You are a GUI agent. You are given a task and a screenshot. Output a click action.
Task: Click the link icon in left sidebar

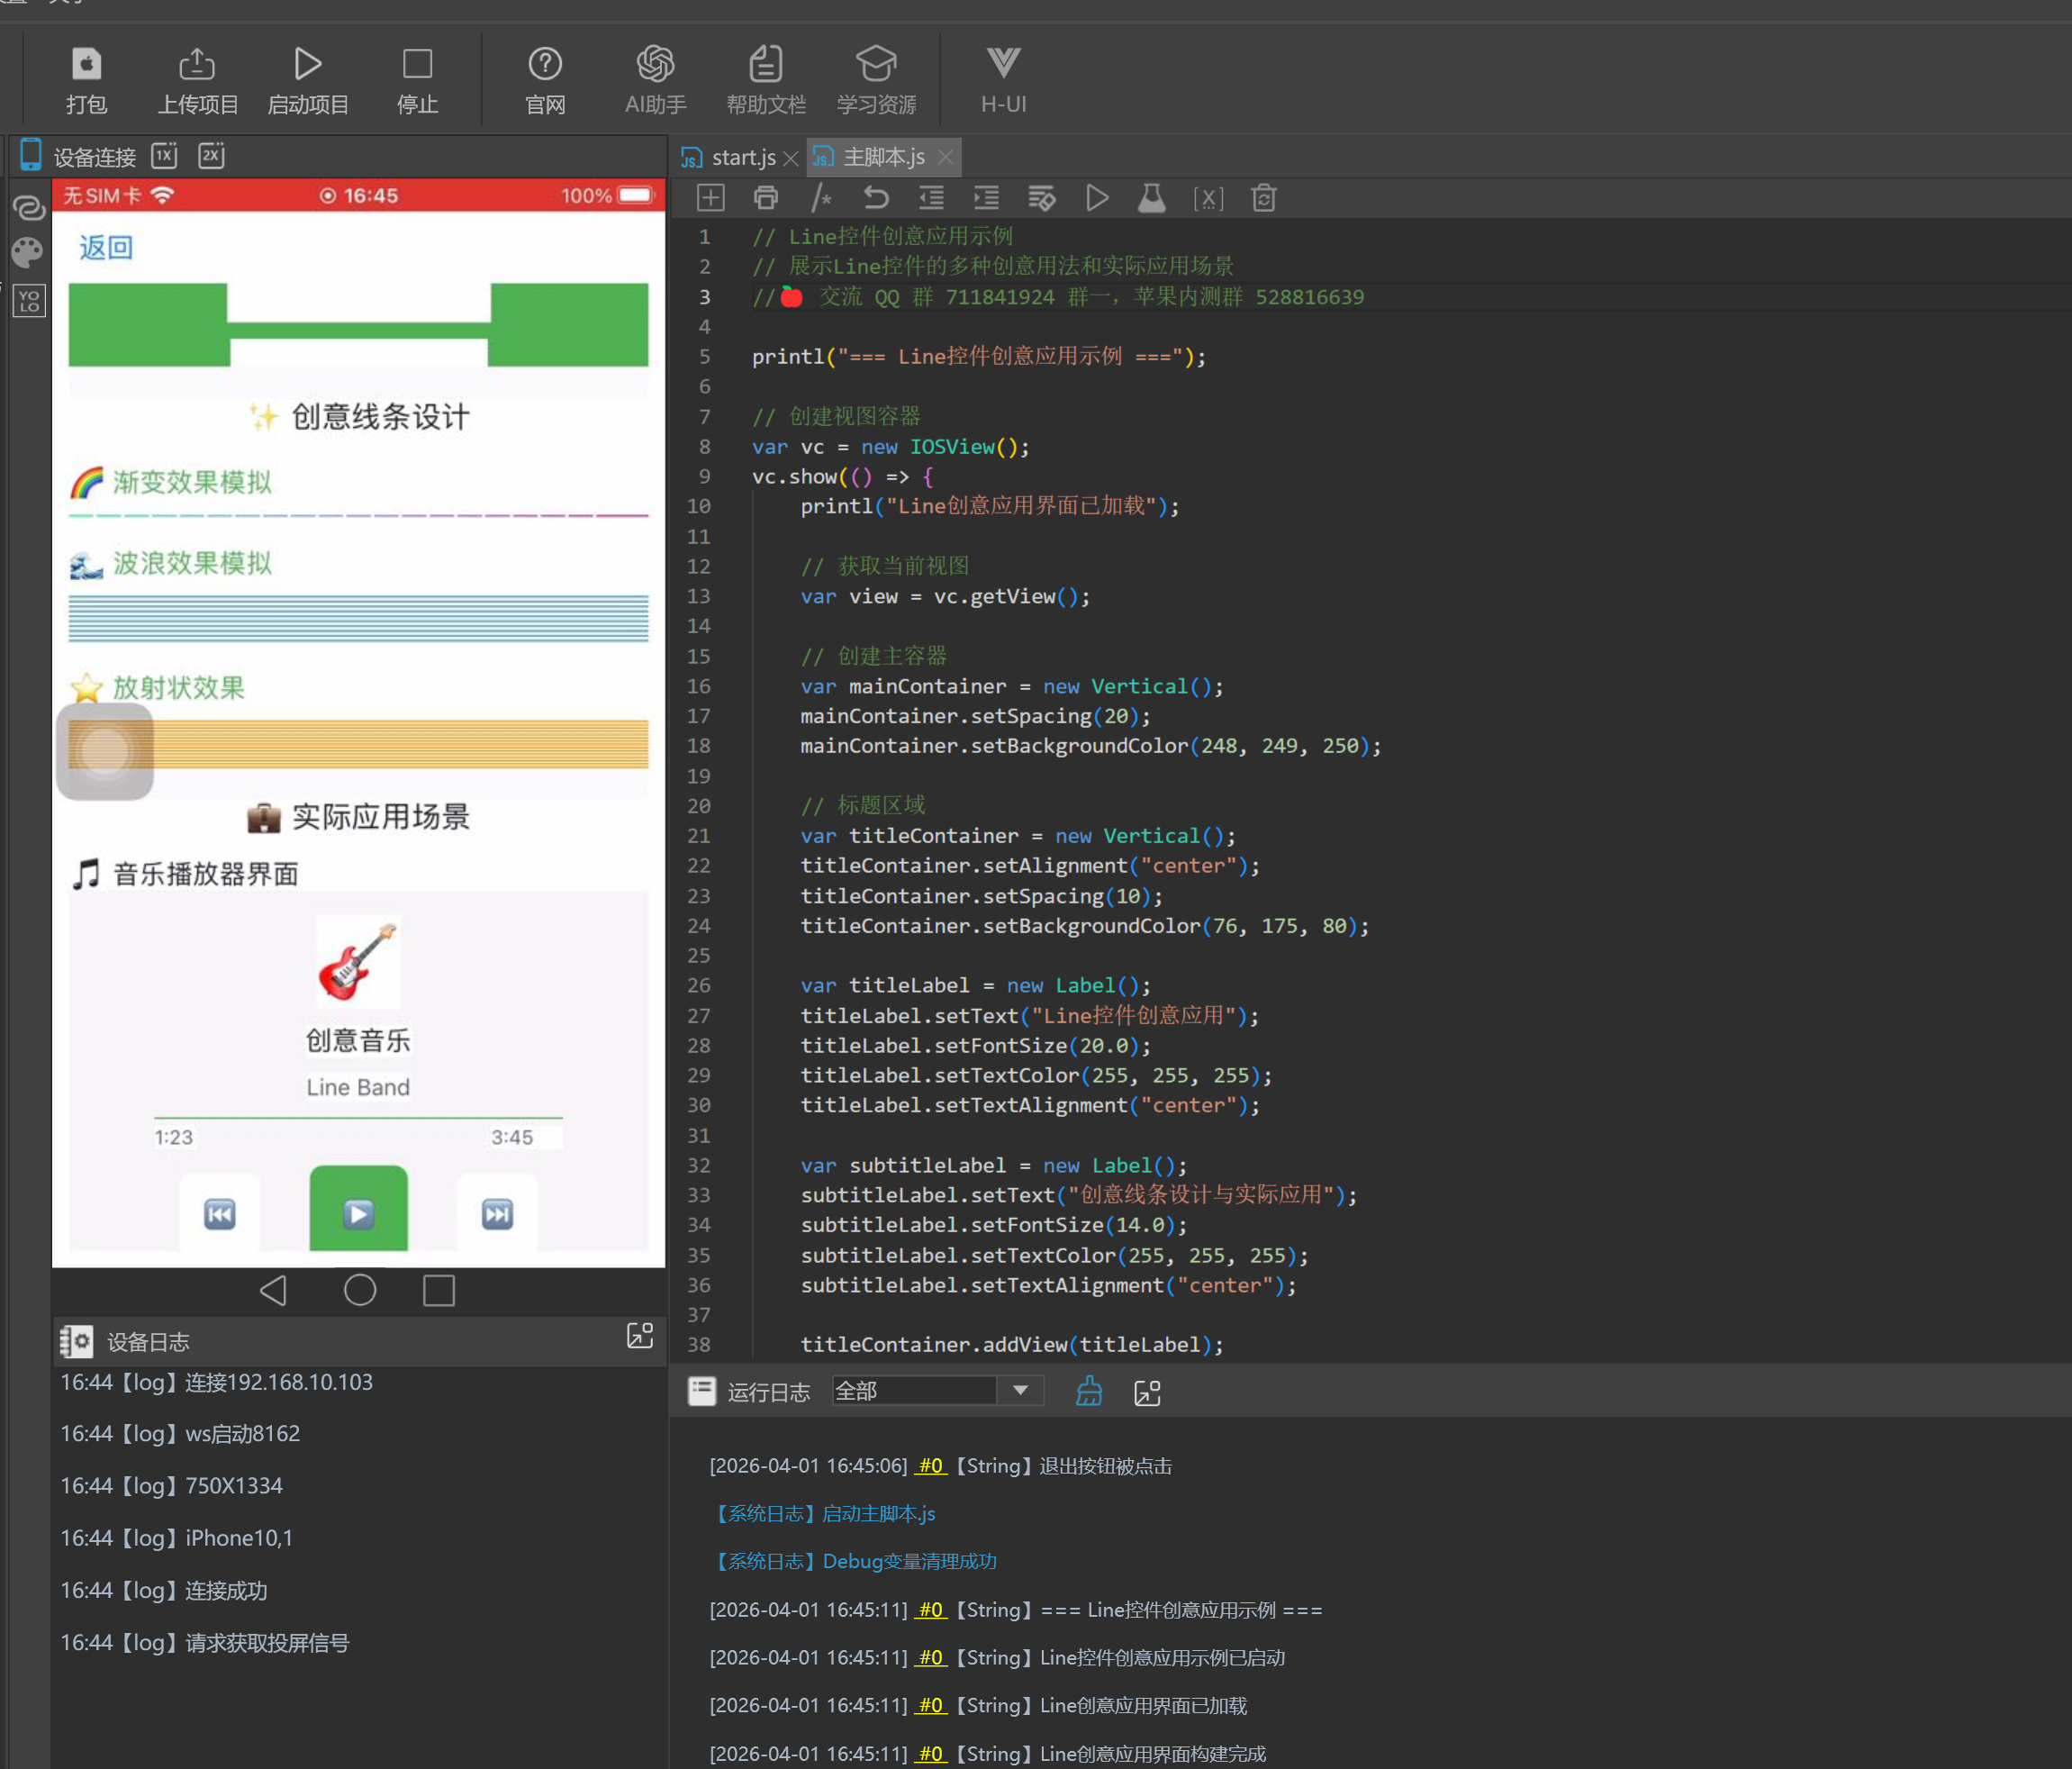pyautogui.click(x=28, y=207)
